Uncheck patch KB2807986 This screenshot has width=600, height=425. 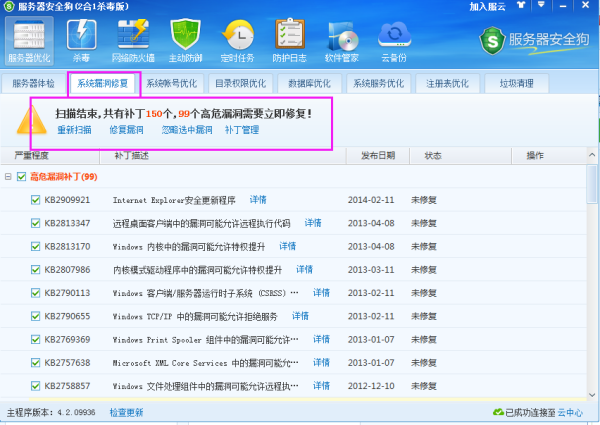pos(35,270)
